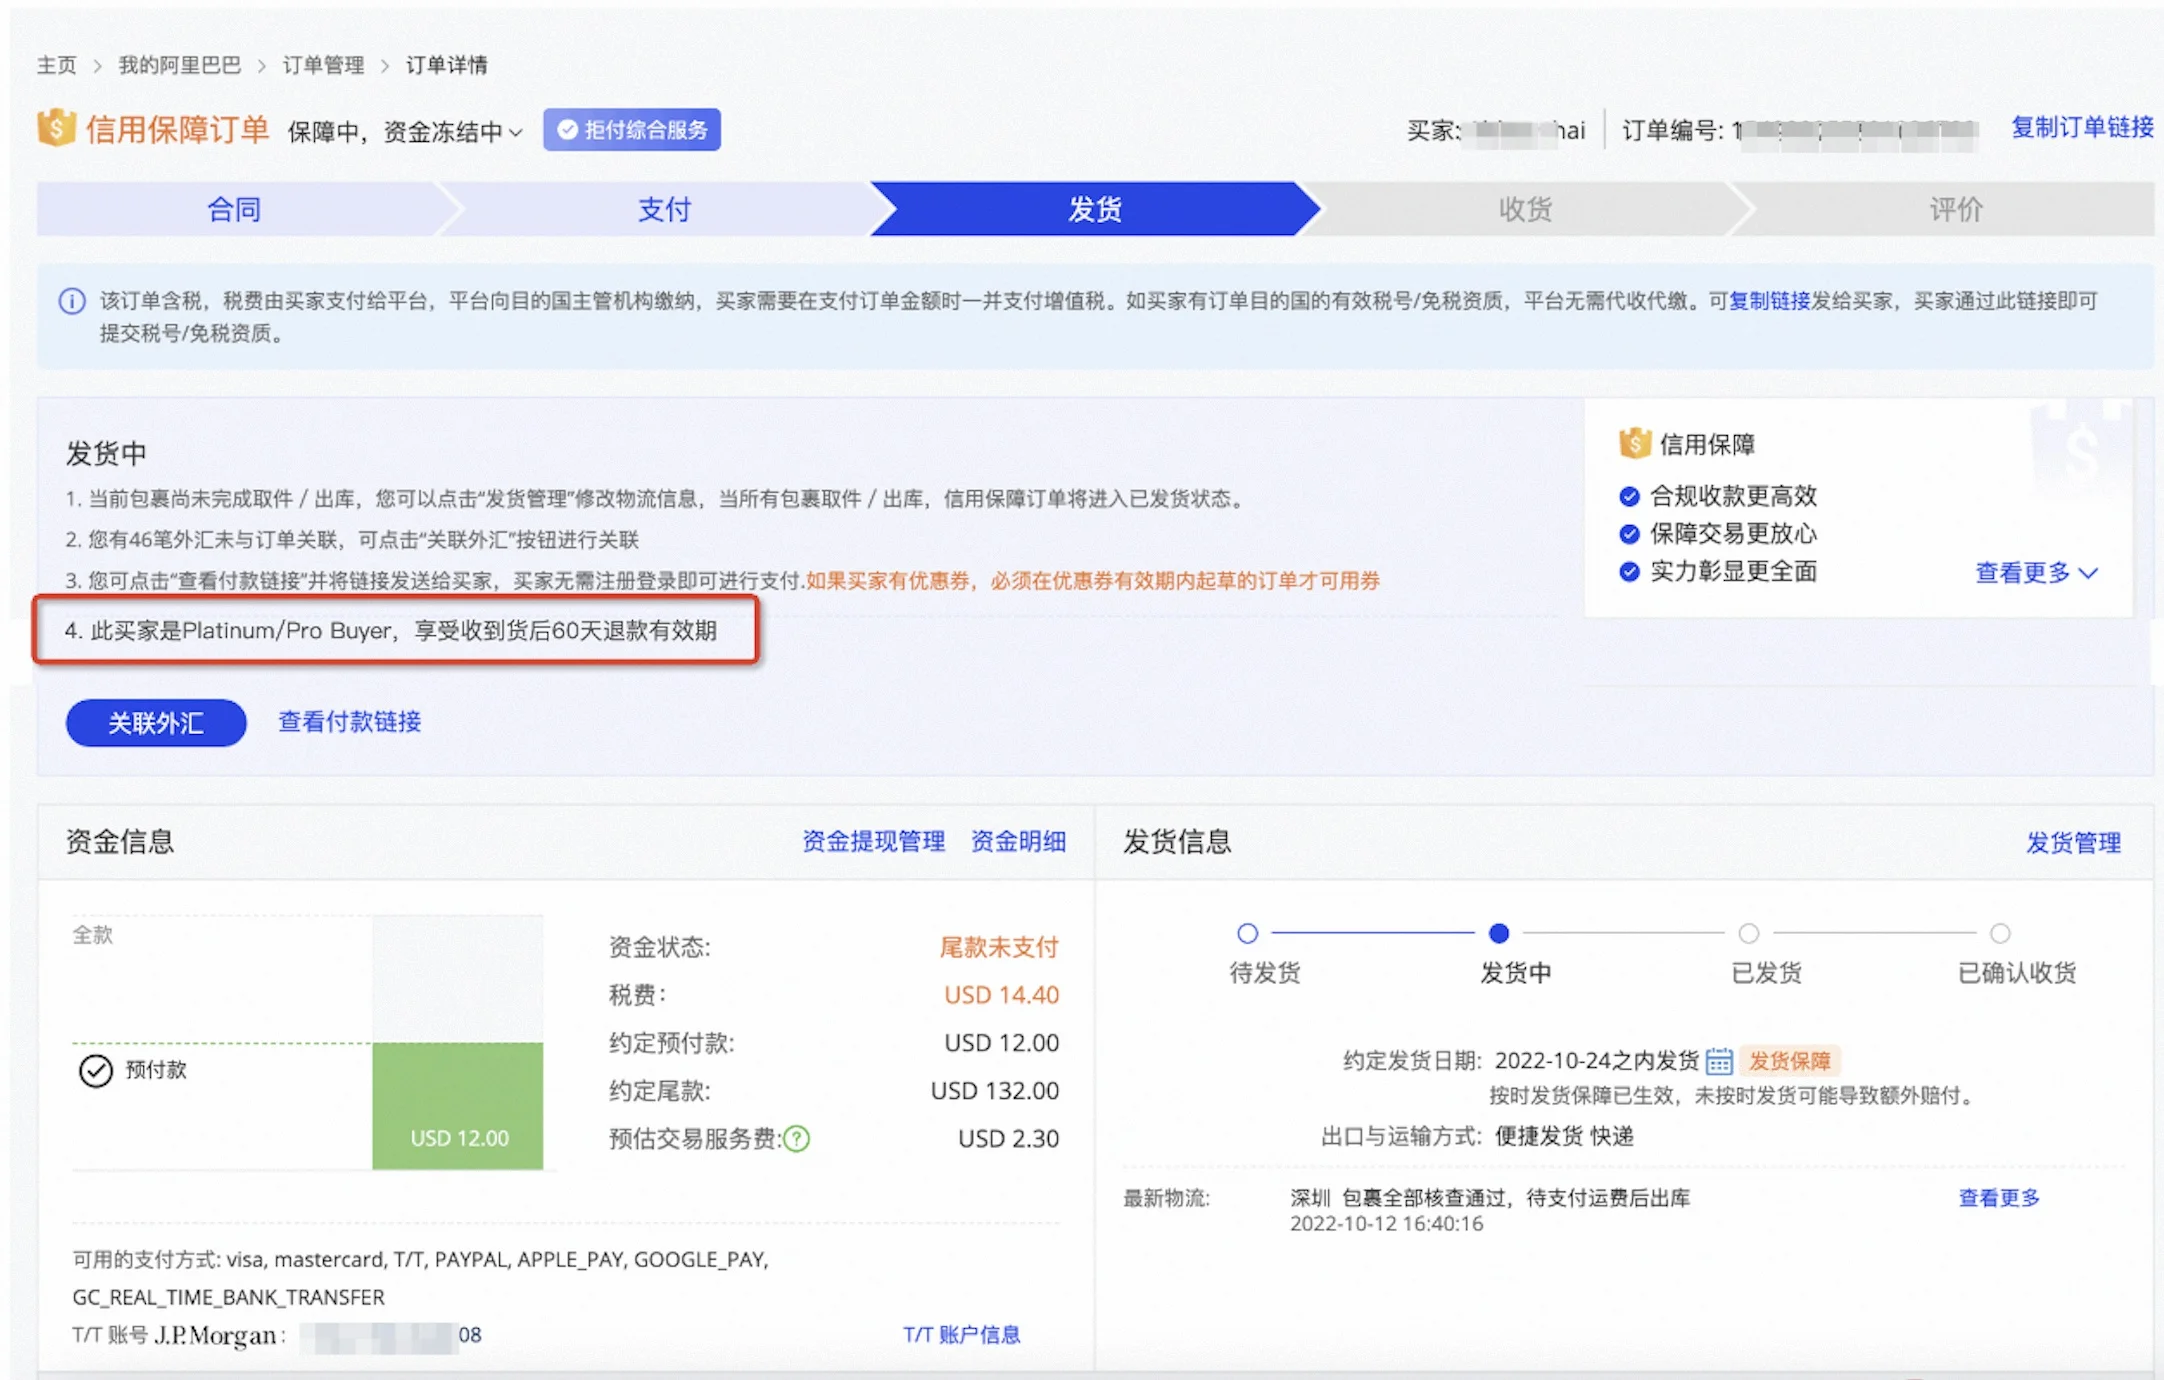The image size is (2164, 1380).
Task: Click the 关联外汇 button
Action: point(156,723)
